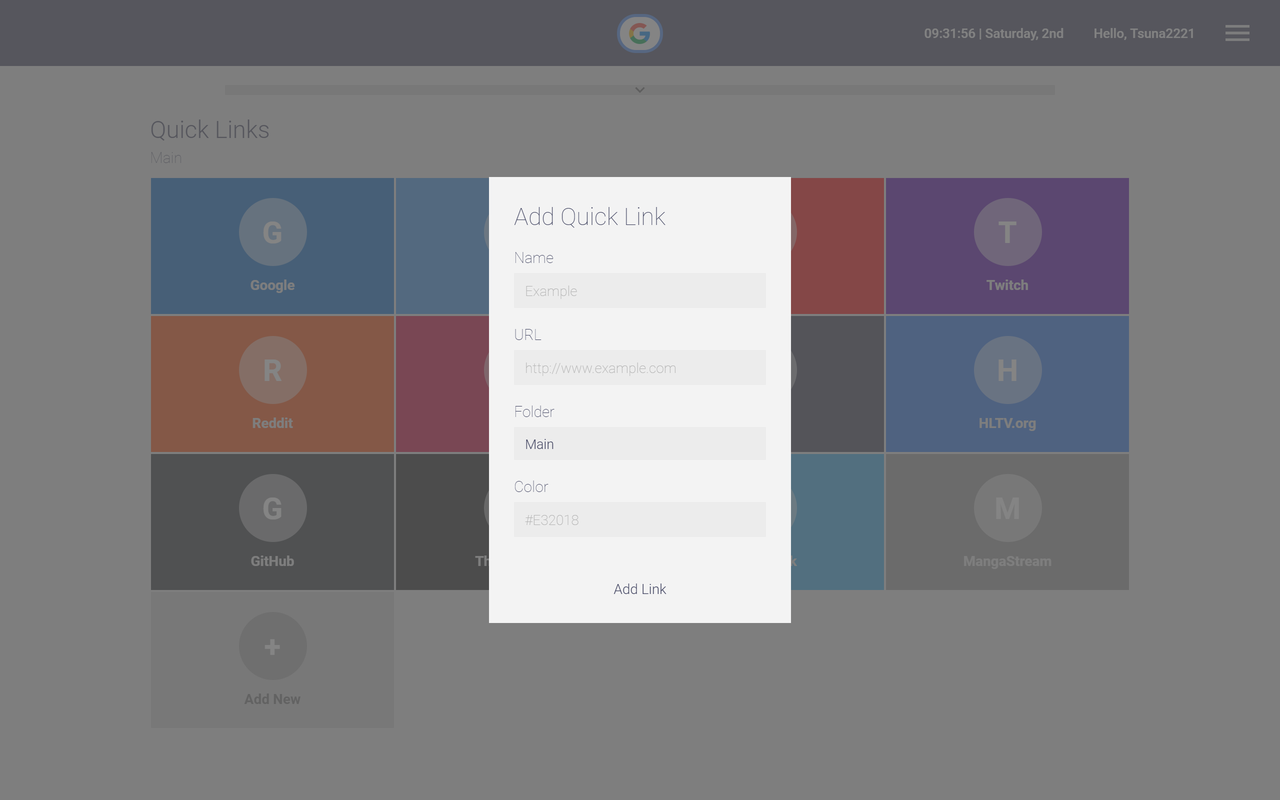
Task: Open the Google quick link tile
Action: 272,246
